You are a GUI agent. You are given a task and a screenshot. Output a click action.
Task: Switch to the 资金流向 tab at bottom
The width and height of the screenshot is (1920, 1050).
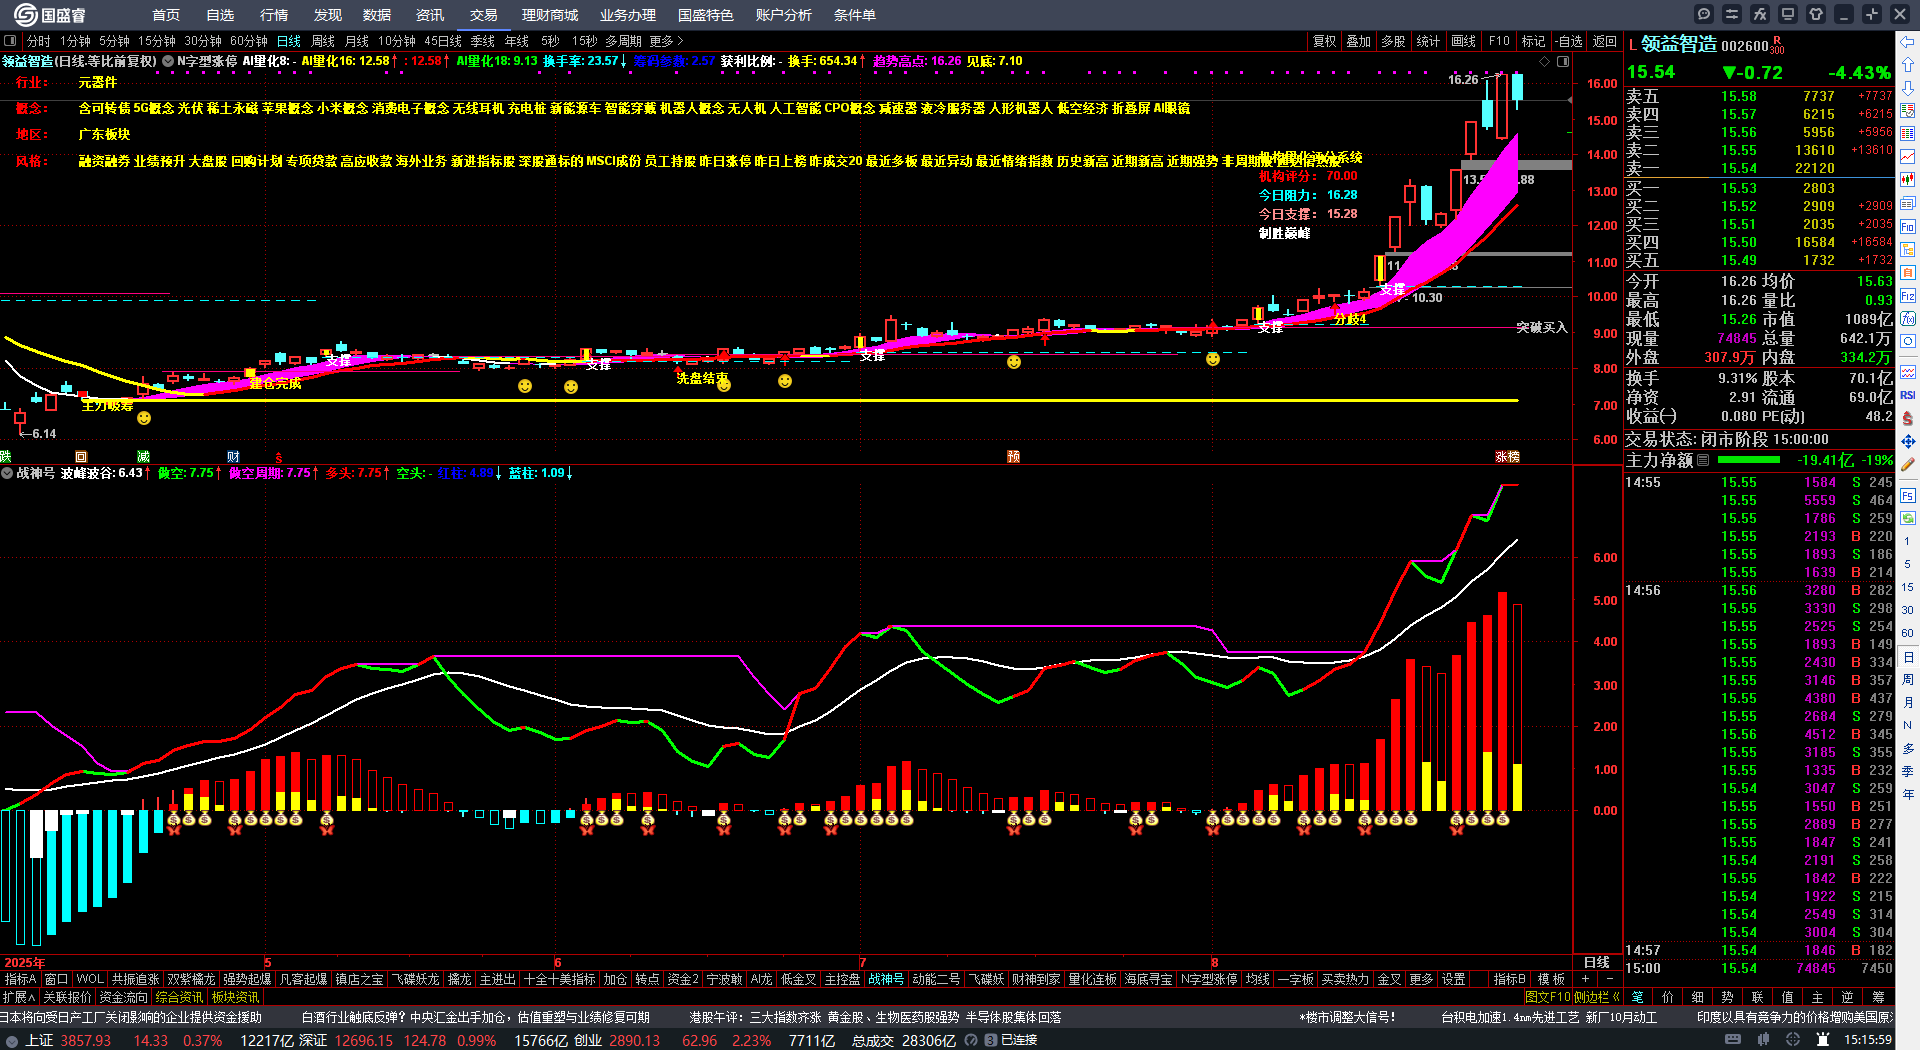(x=124, y=997)
